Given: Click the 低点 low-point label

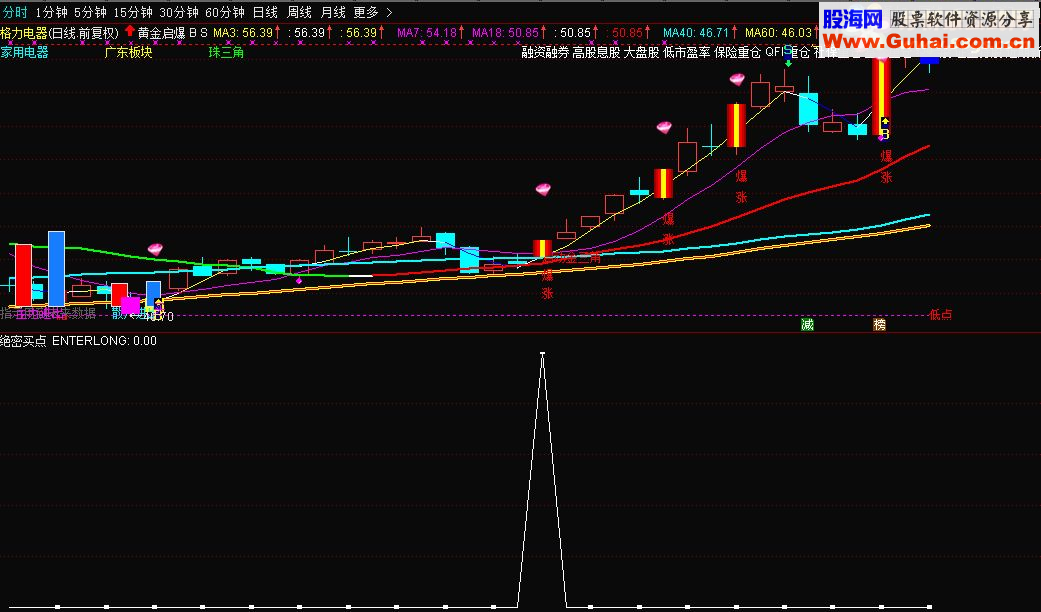Looking at the screenshot, I should tap(940, 315).
